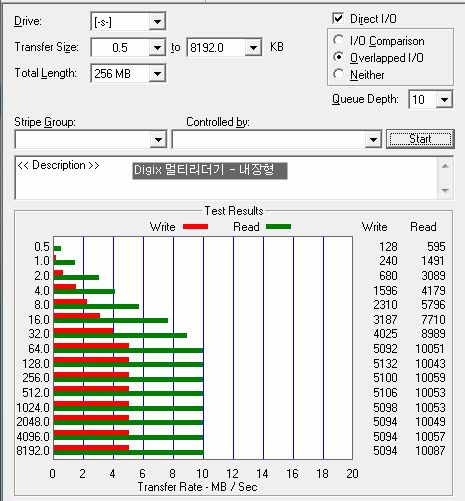This screenshot has width=465, height=501.
Task: Click the 4096.0 row label in chart
Action: point(33,436)
